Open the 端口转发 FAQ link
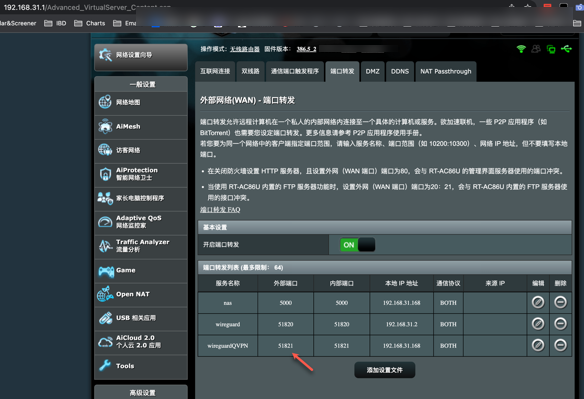 (220, 210)
